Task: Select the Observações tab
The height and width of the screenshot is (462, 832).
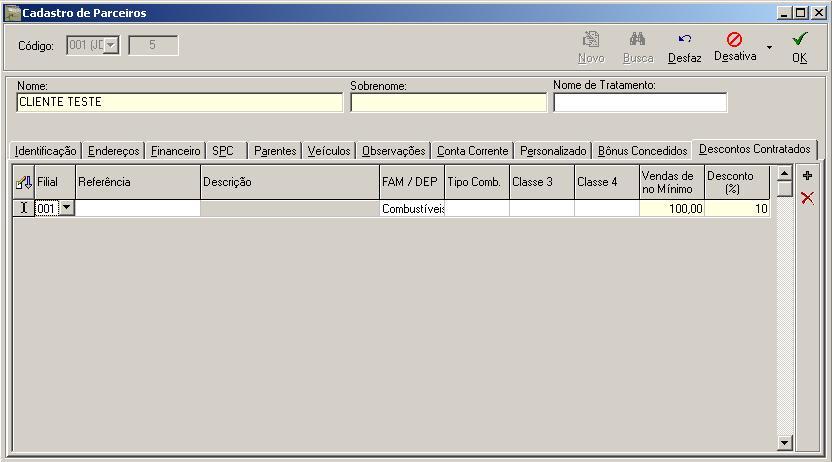Action: (x=394, y=151)
